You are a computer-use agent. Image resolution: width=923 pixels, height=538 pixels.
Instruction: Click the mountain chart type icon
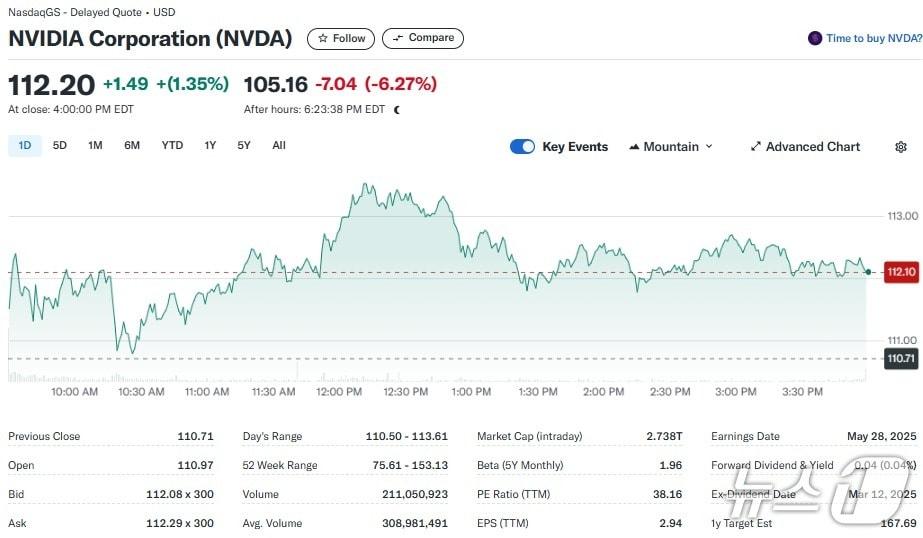(634, 147)
